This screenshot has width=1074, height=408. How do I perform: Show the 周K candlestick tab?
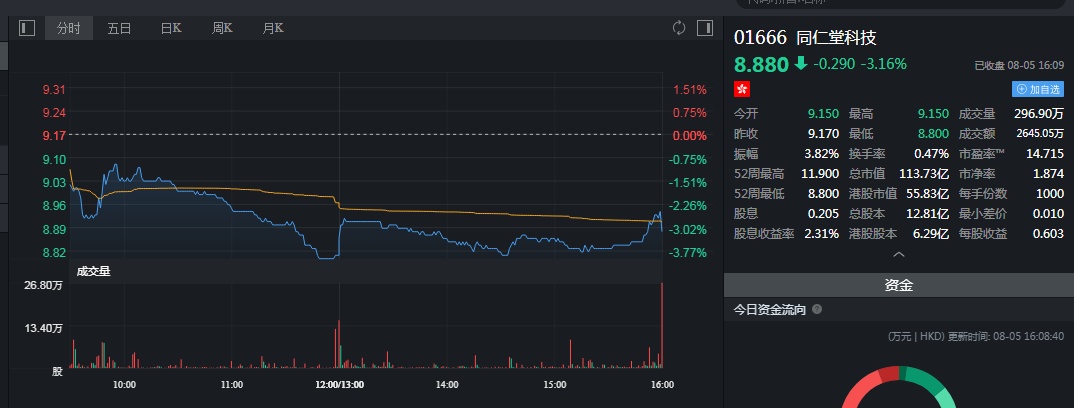point(223,28)
